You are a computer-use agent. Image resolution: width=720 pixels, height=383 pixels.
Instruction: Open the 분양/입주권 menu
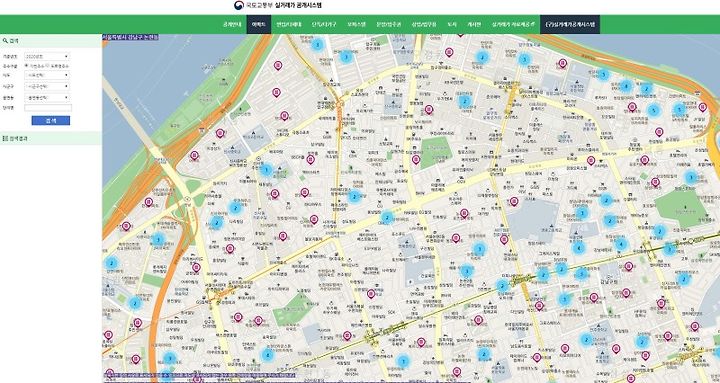388,24
